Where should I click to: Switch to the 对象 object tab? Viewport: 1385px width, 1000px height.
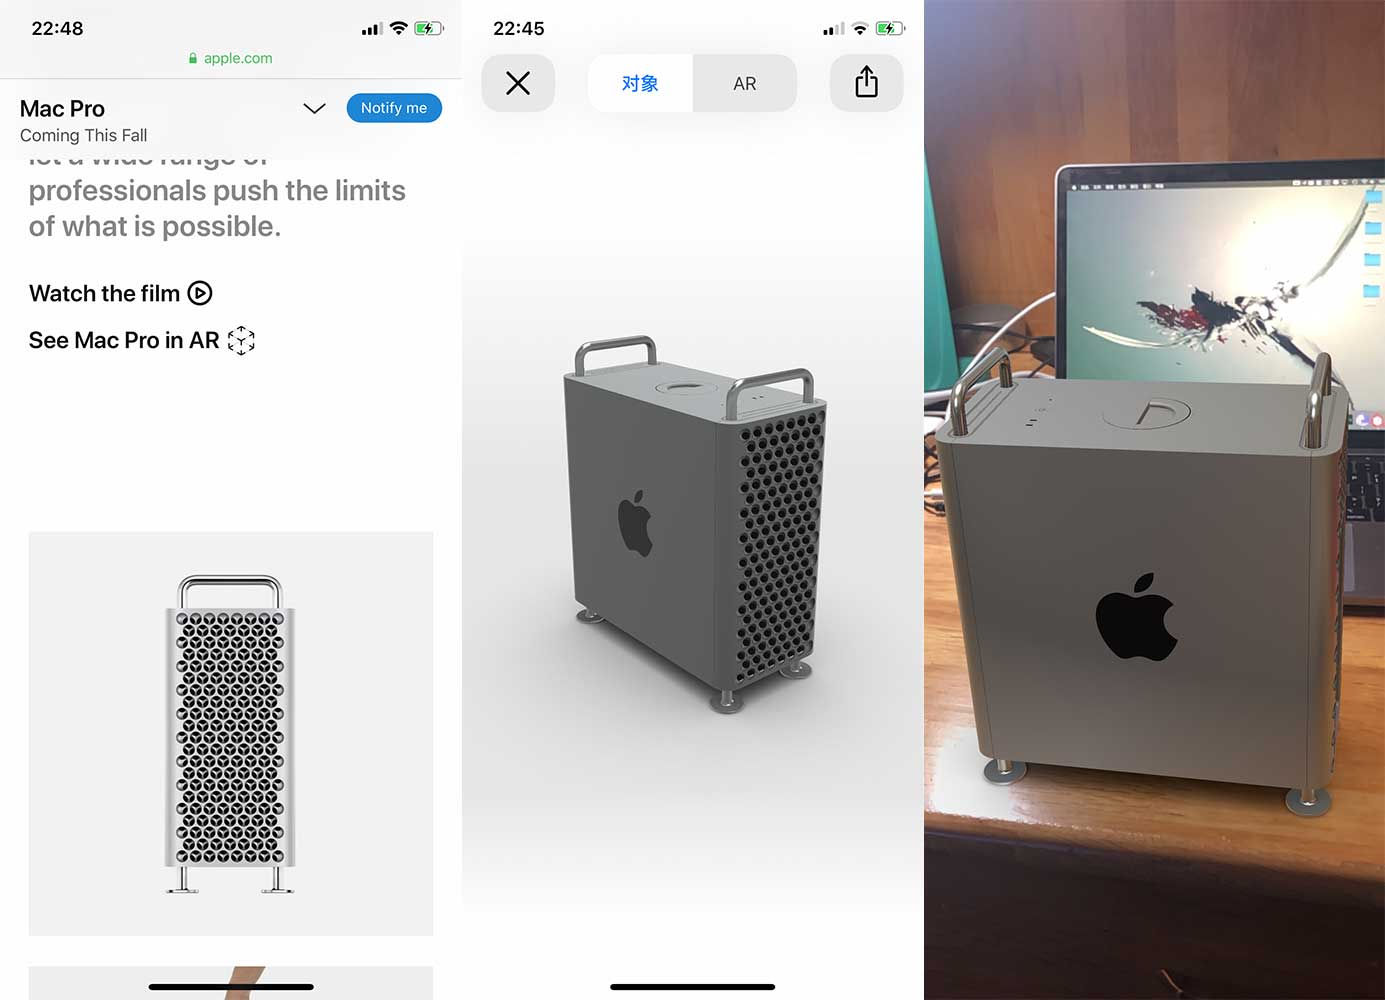click(640, 83)
